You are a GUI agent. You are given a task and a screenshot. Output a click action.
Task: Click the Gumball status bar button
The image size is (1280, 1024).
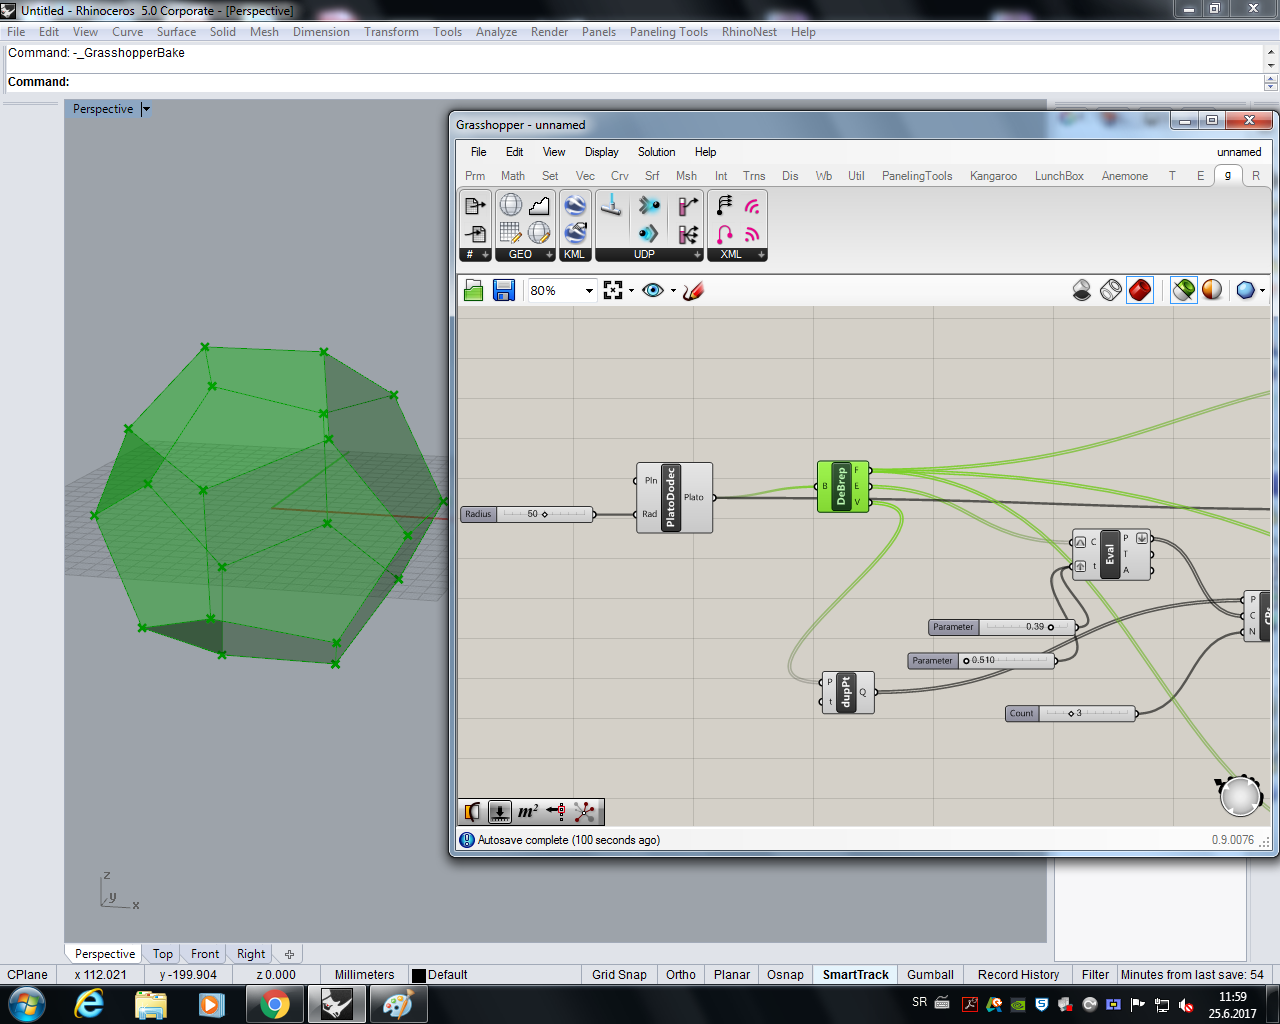(930, 975)
